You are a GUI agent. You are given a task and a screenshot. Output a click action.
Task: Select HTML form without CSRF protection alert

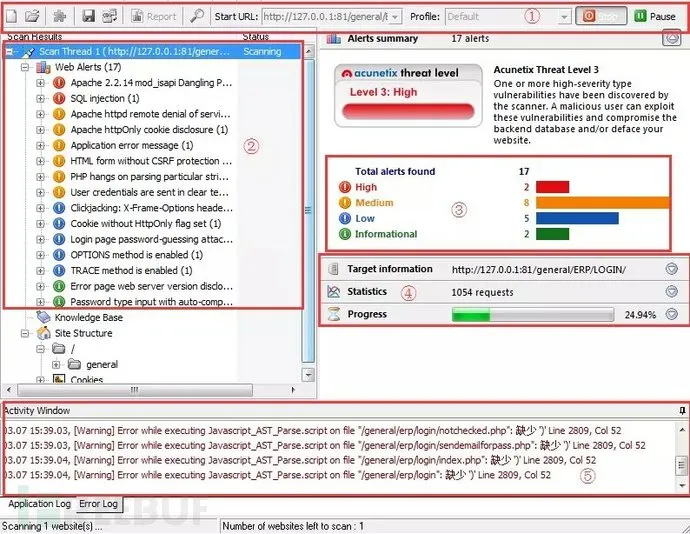pyautogui.click(x=151, y=161)
